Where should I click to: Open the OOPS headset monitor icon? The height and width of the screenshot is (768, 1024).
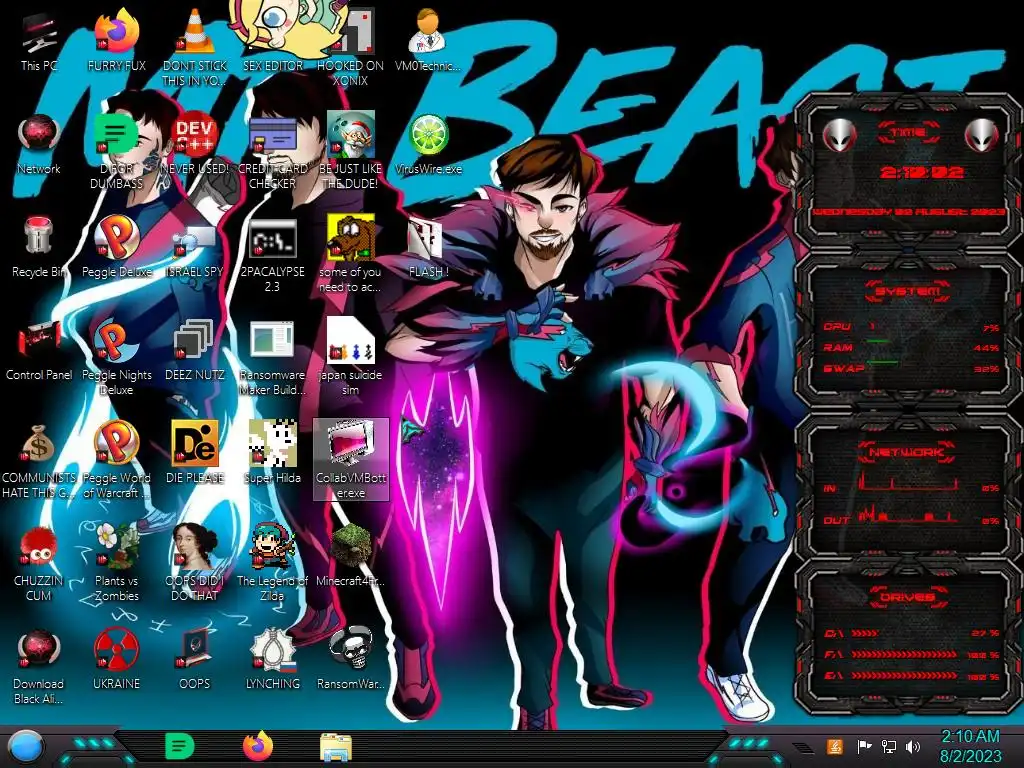194,660
